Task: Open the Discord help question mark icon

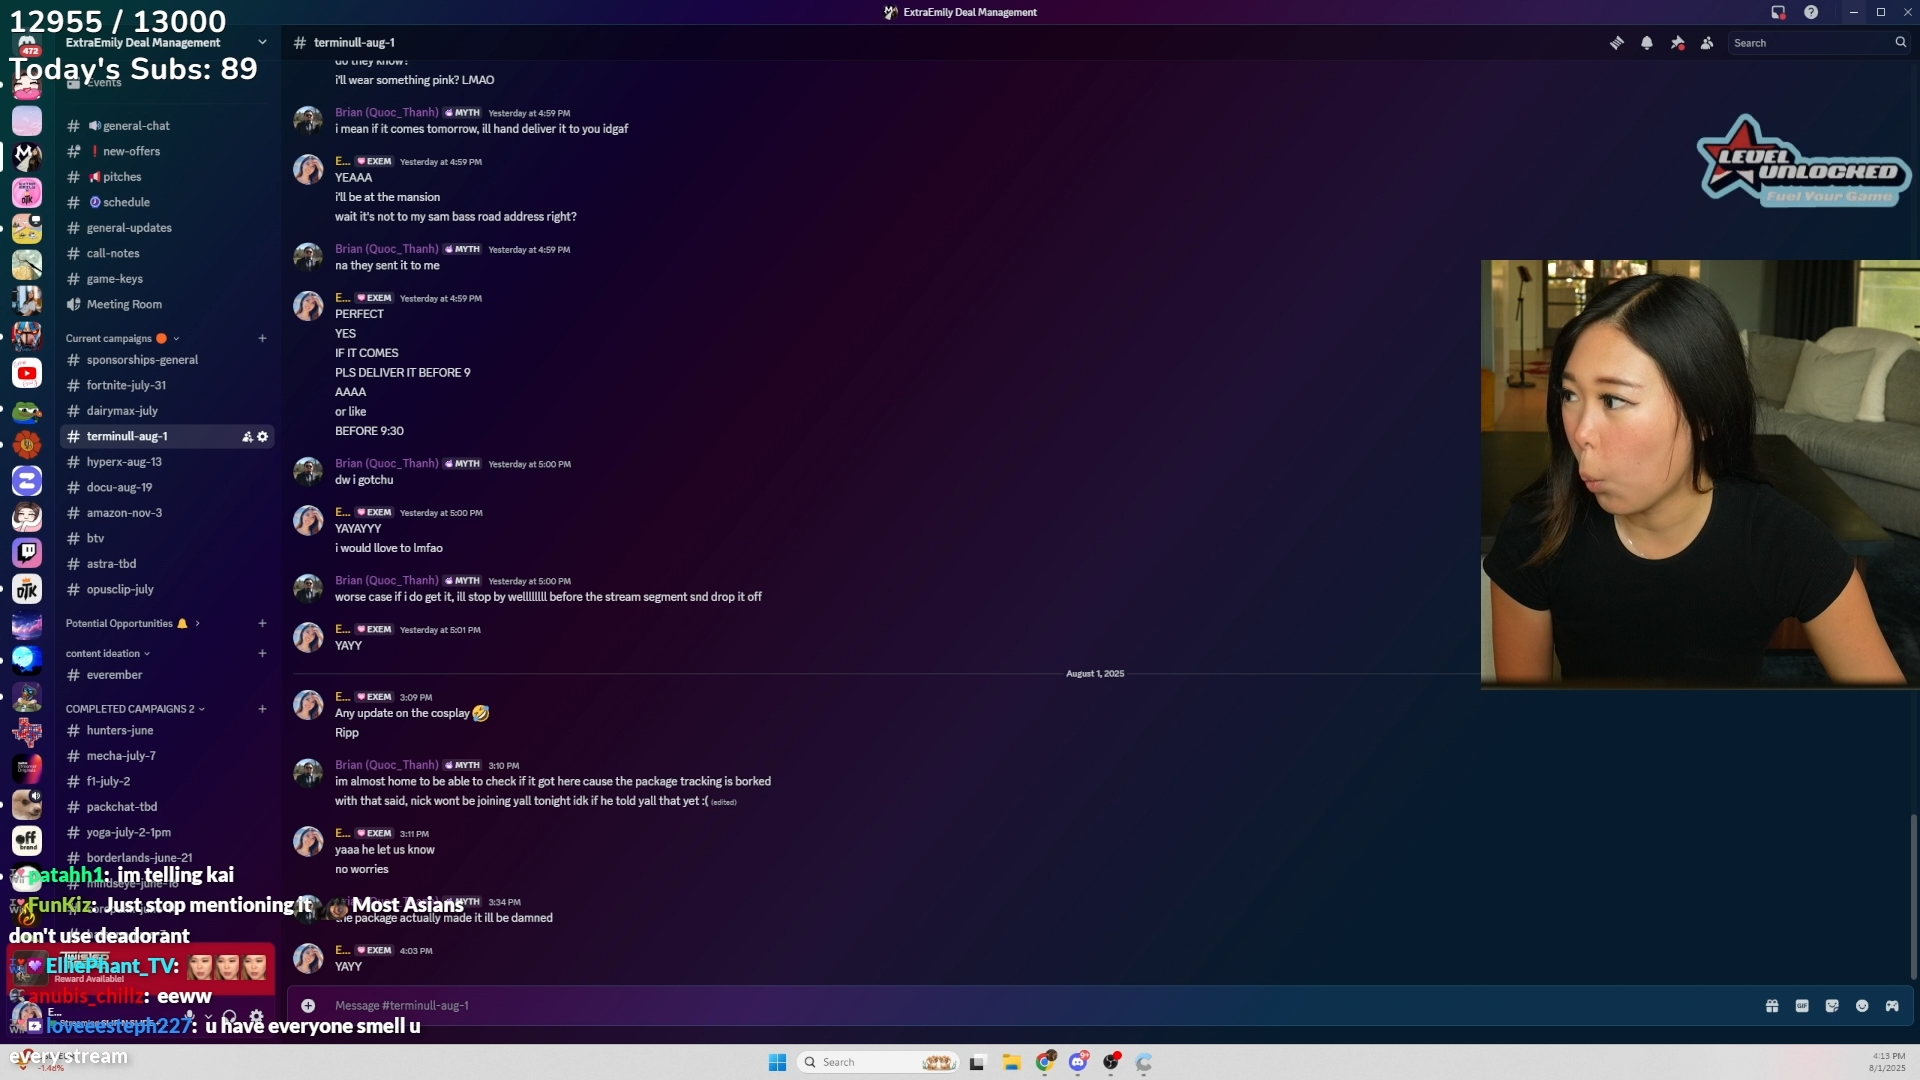Action: tap(1811, 12)
